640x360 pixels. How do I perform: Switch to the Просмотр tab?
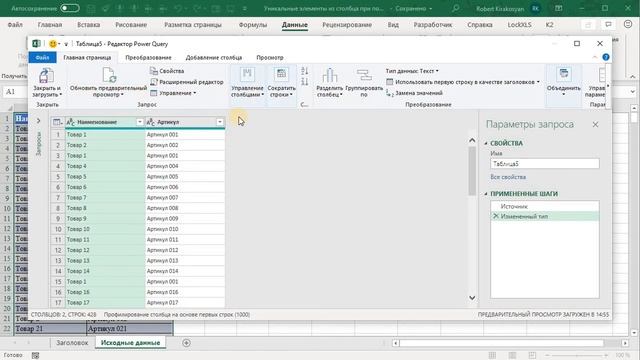[270, 58]
